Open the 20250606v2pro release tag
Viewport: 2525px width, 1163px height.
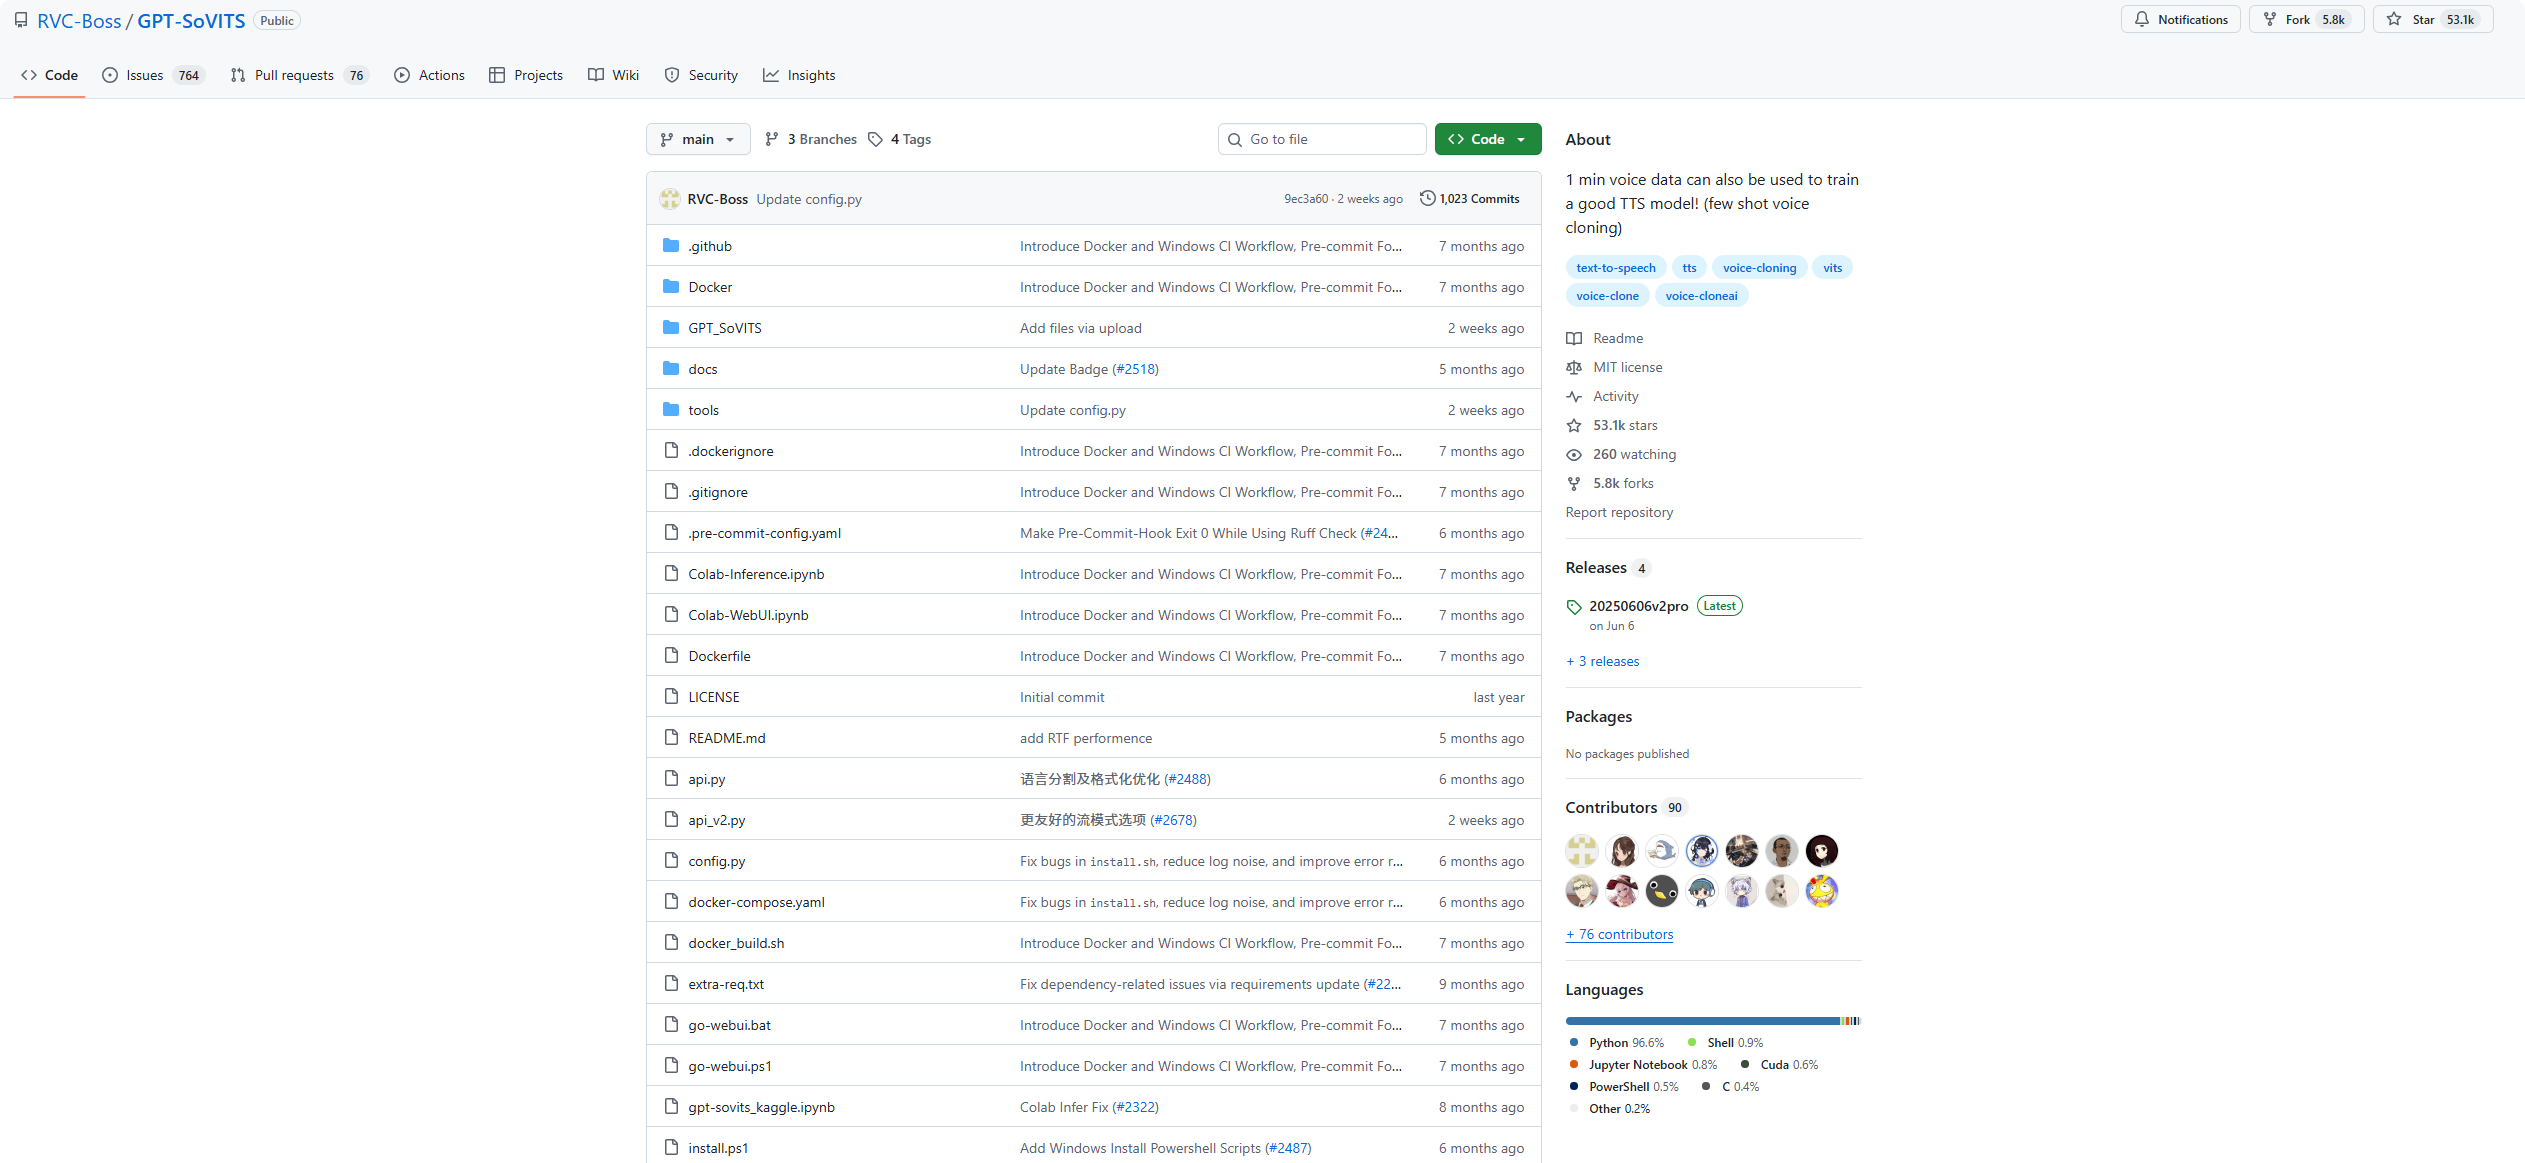pyautogui.click(x=1637, y=606)
